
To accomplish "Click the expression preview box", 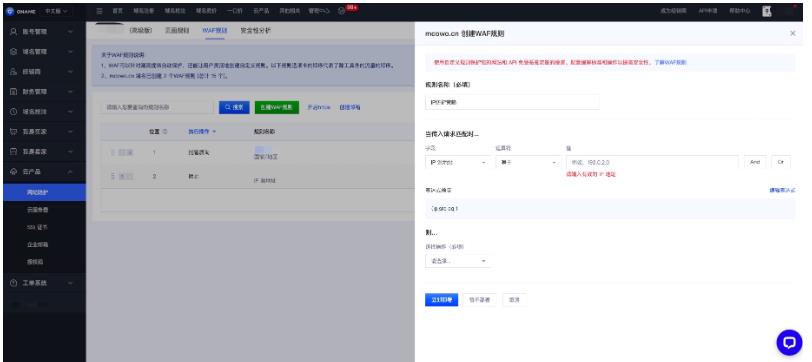I will (610, 209).
